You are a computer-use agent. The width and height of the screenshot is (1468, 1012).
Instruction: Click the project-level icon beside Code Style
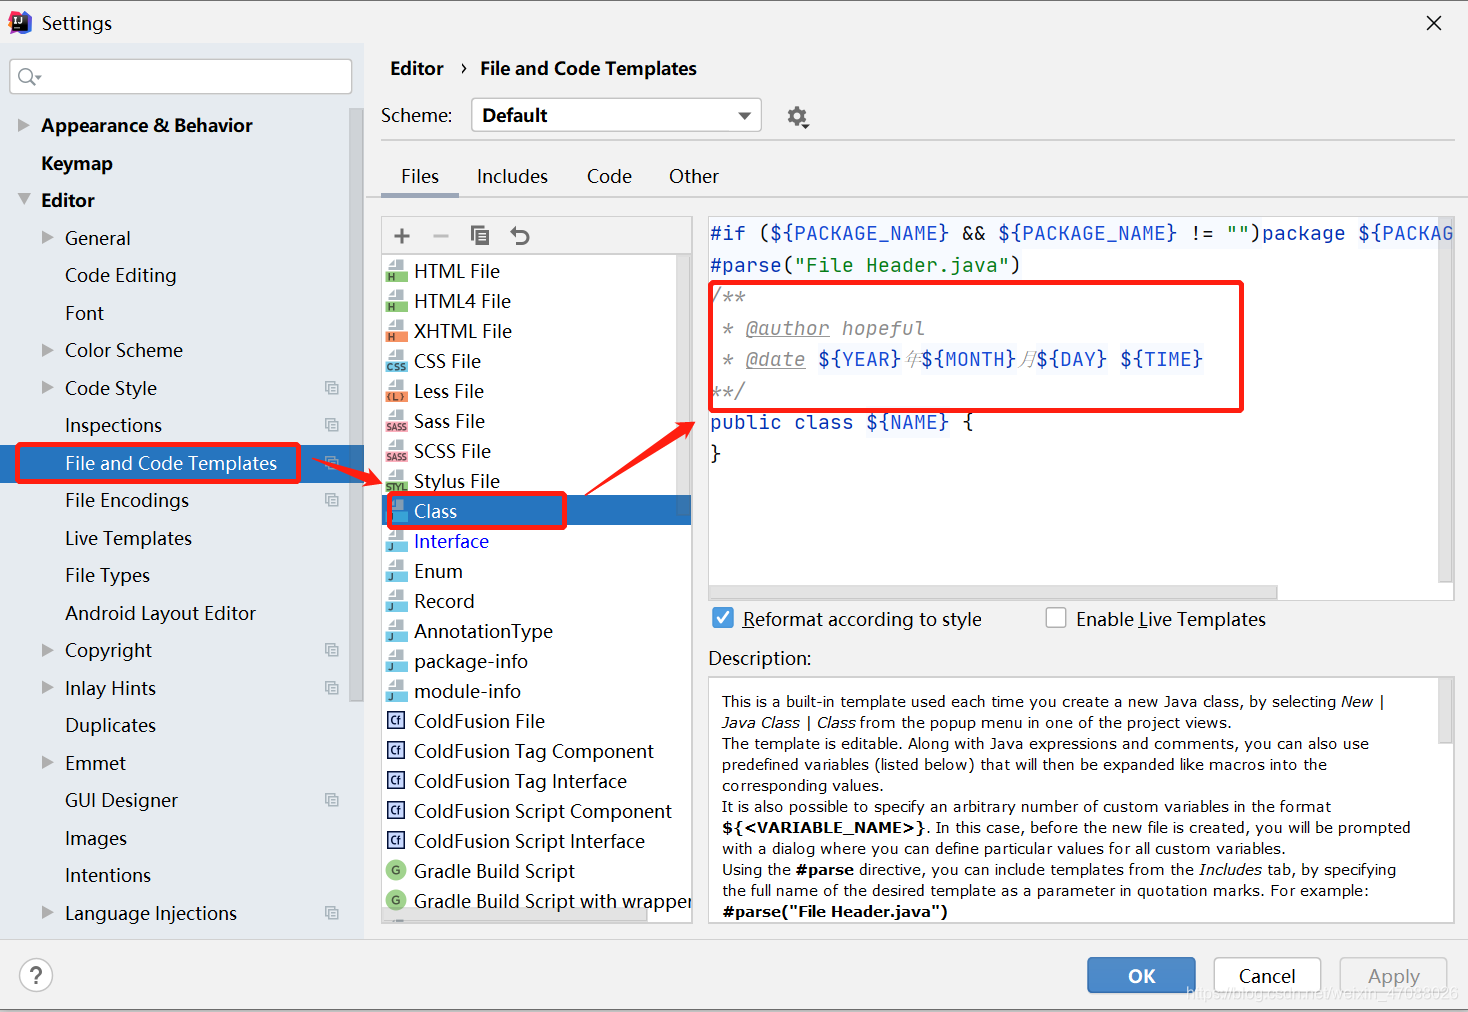[332, 388]
